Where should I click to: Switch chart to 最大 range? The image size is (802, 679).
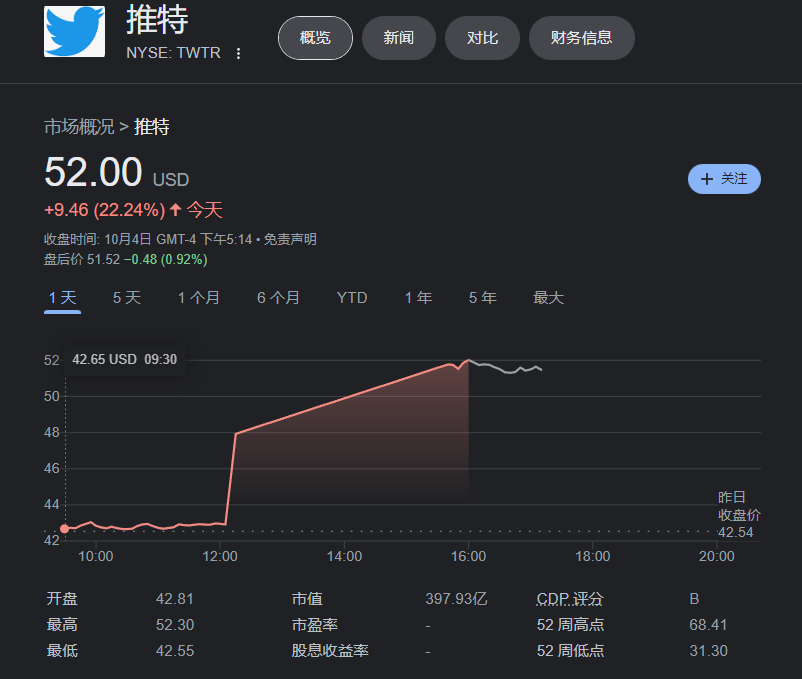[548, 298]
